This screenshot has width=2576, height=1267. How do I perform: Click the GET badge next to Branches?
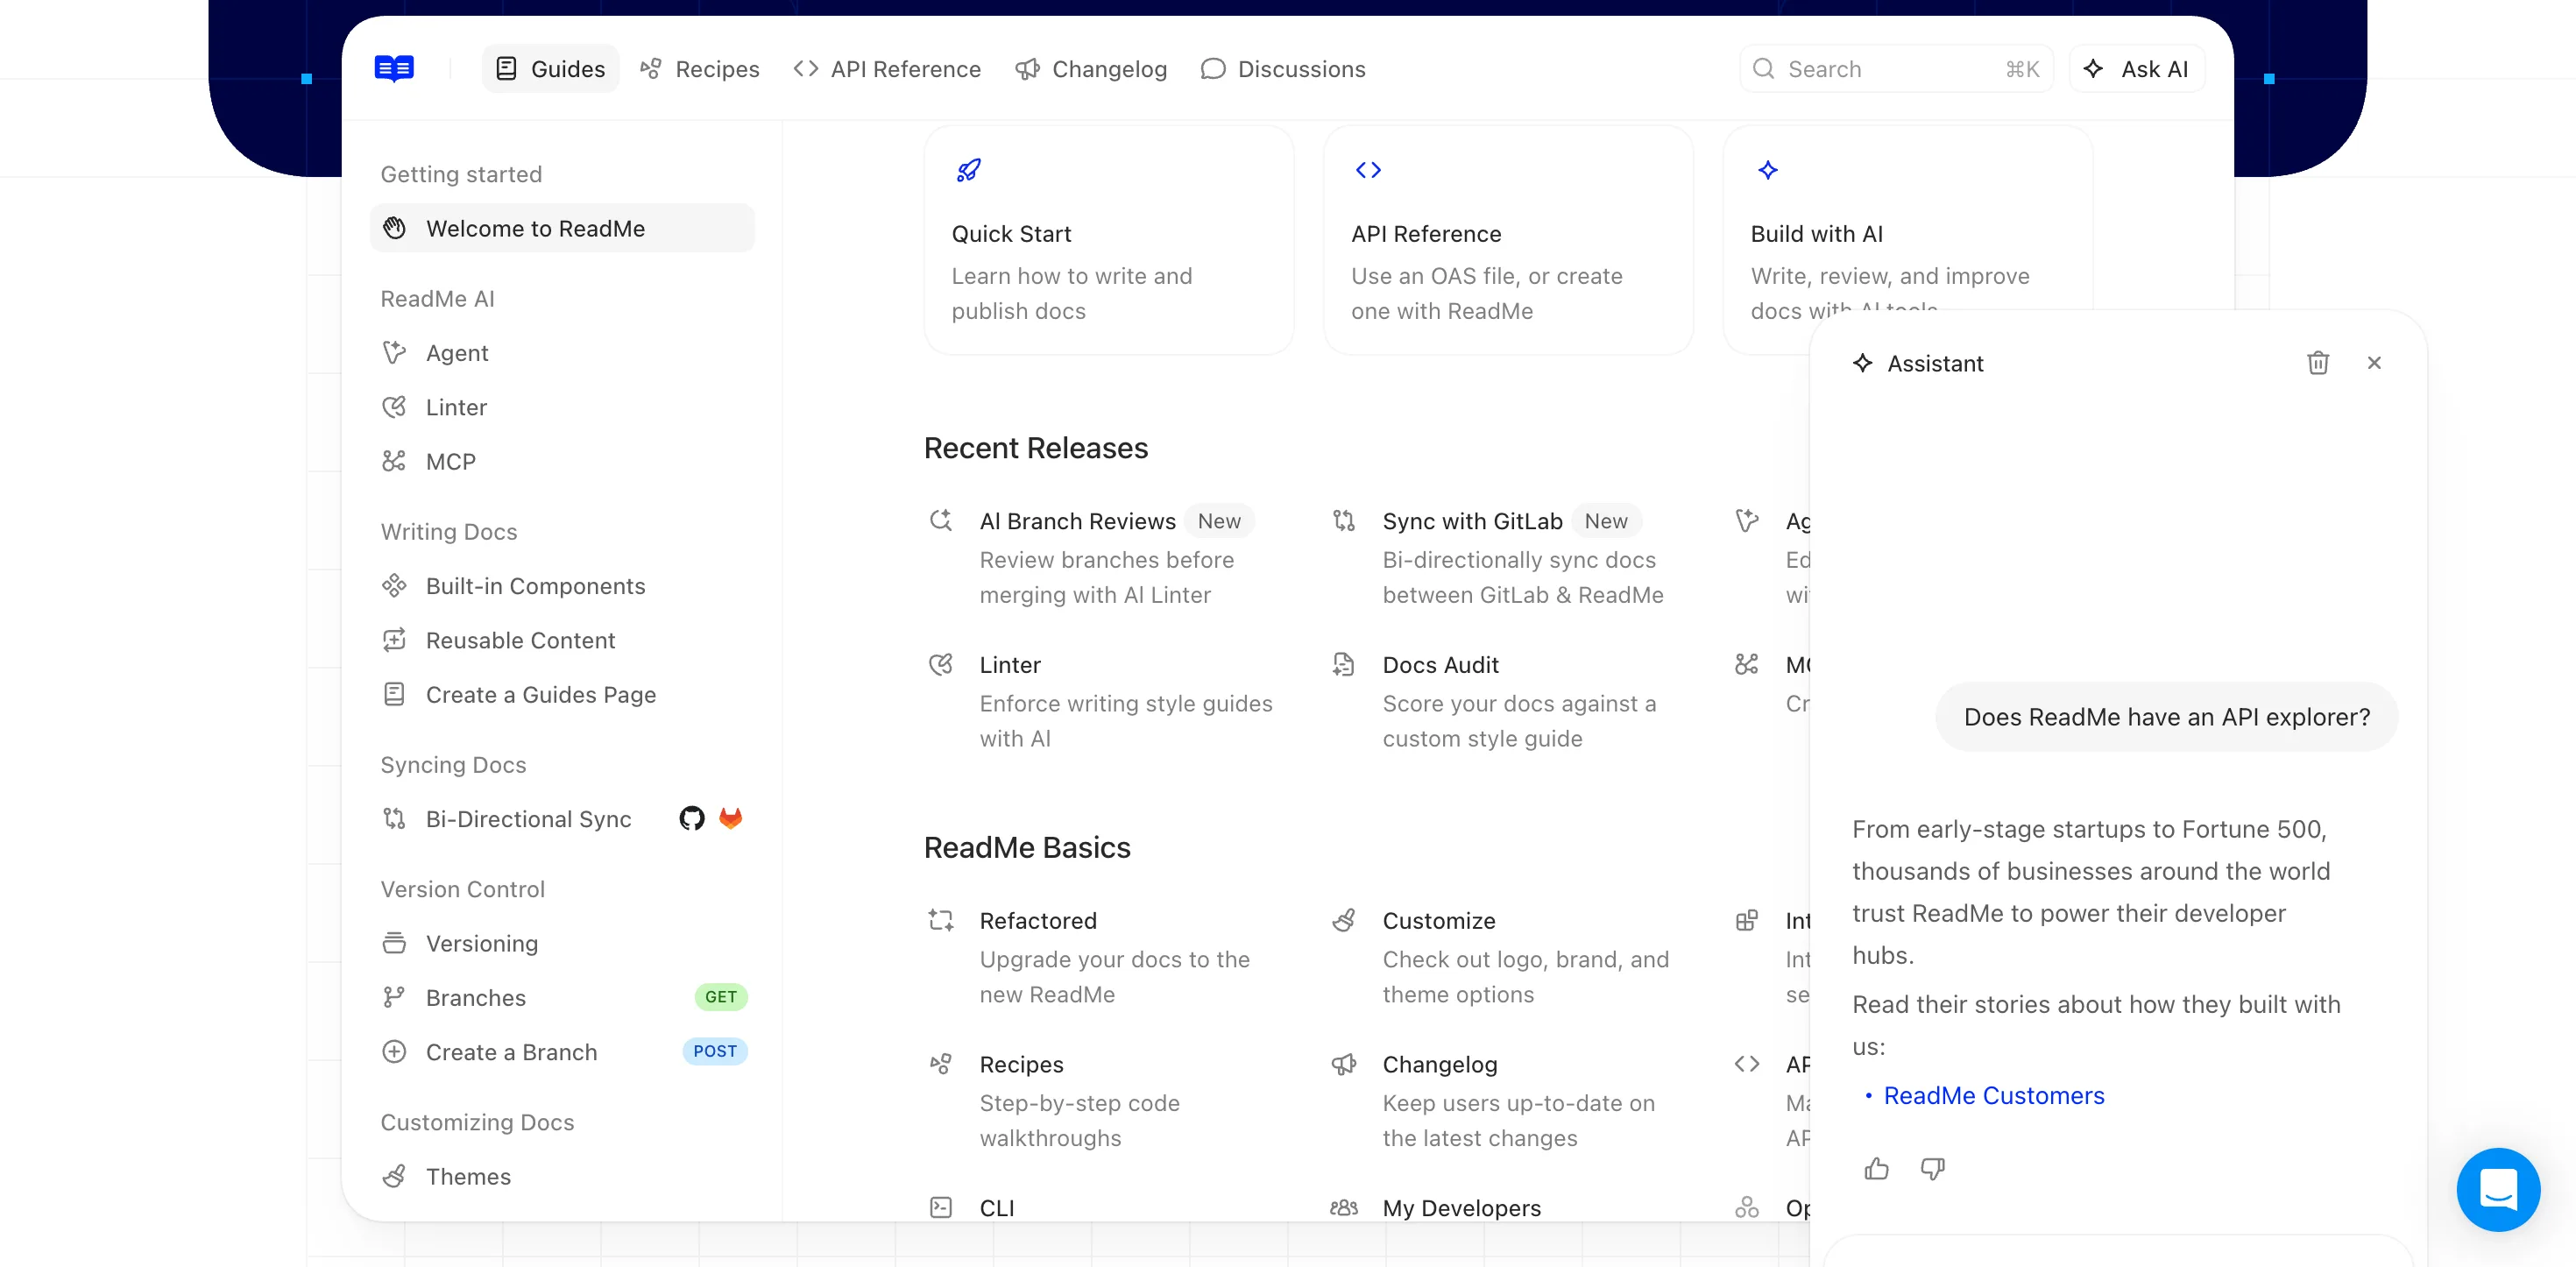721,997
